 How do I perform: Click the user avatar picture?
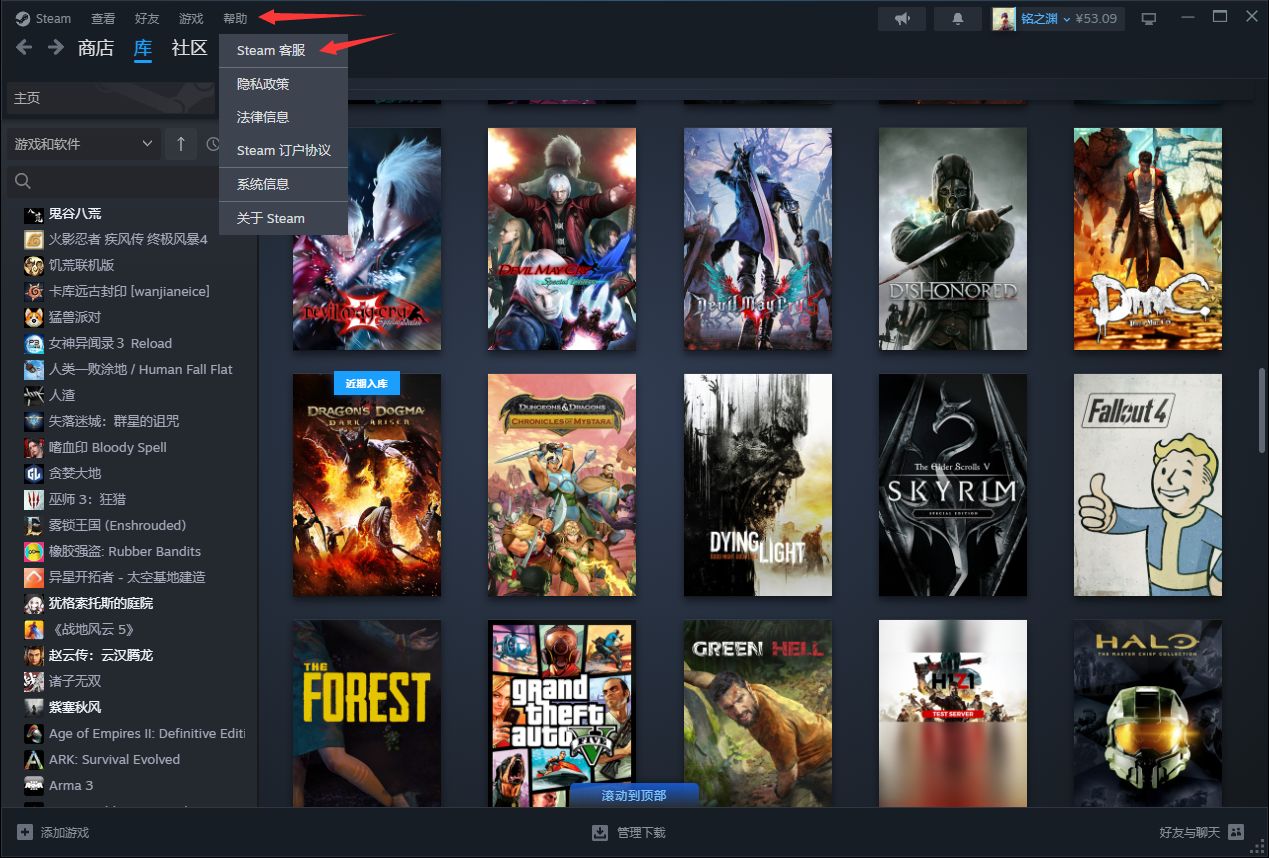pyautogui.click(x=1004, y=18)
